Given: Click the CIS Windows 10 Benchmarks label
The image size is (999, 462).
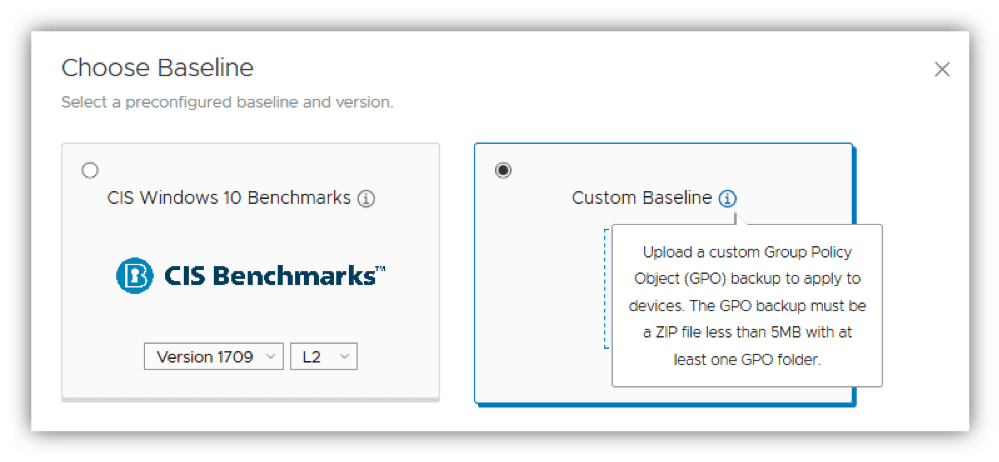Looking at the screenshot, I should 229,198.
